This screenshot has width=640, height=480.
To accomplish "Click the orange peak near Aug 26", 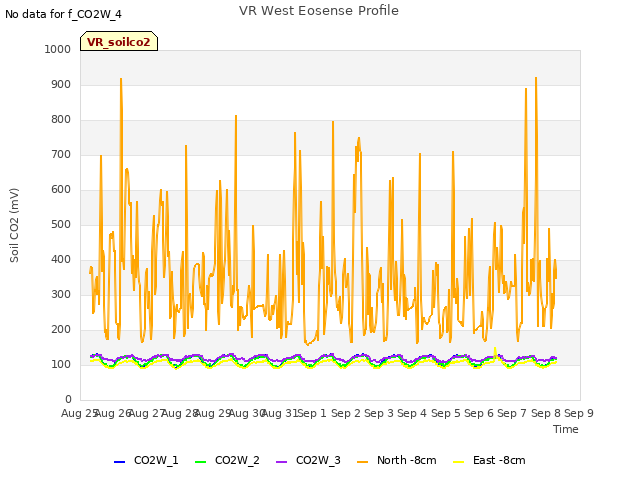I will click(121, 79).
